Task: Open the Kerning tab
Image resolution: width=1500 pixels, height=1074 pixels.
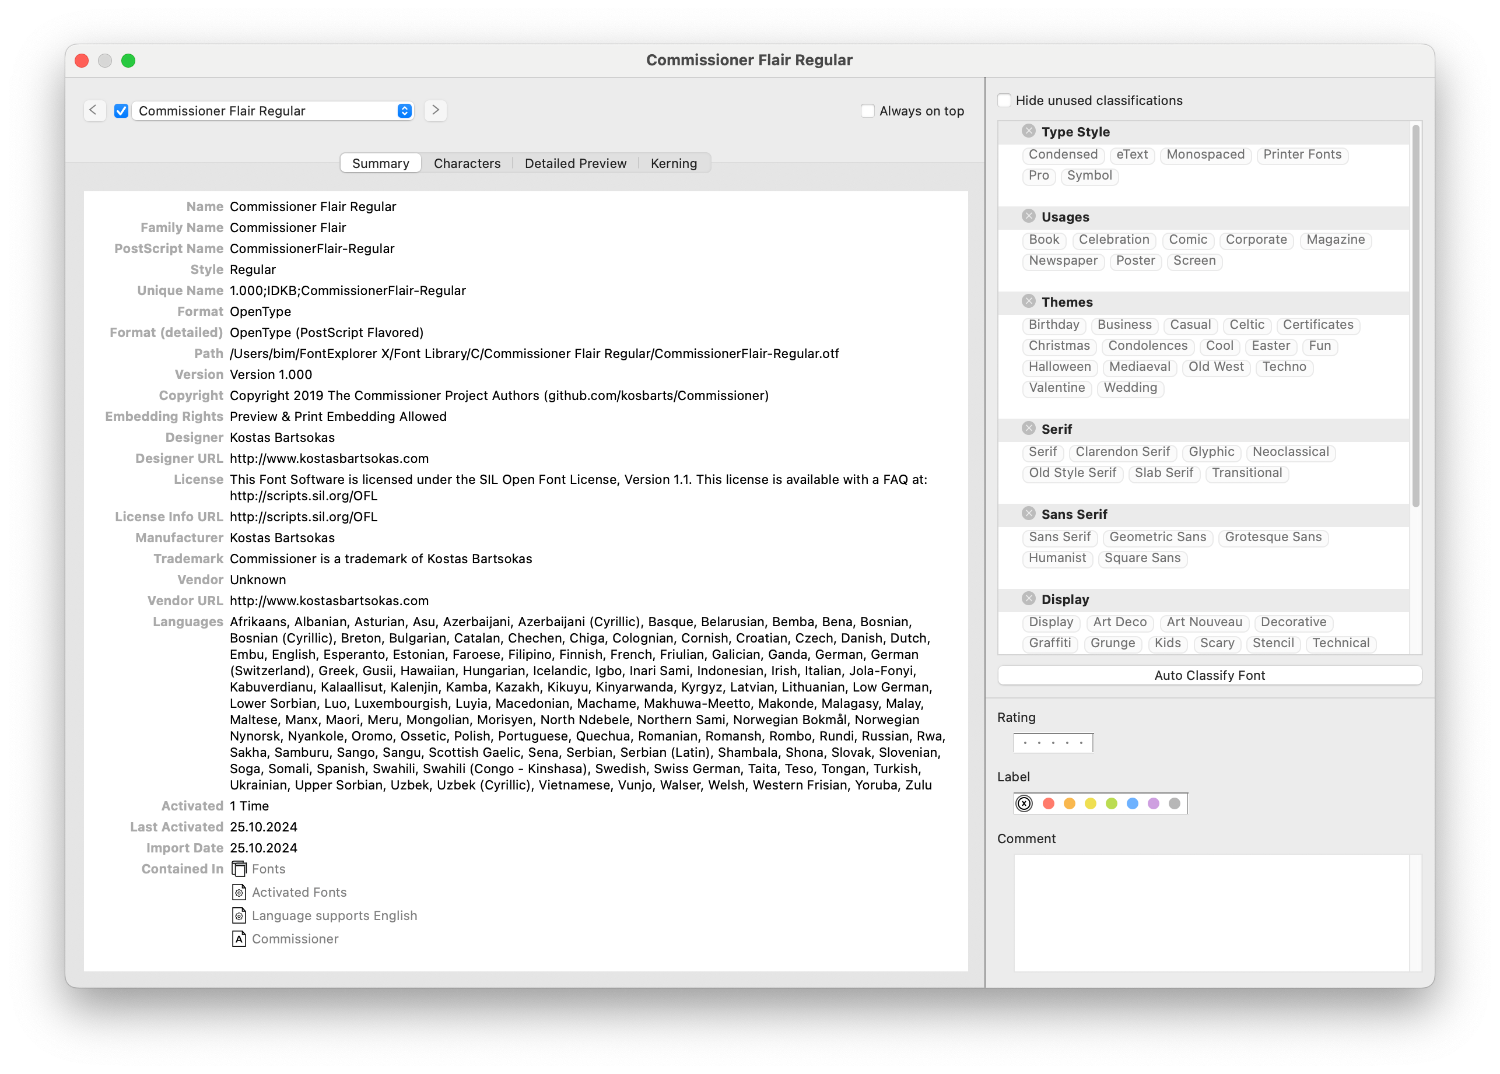Action: 674,163
